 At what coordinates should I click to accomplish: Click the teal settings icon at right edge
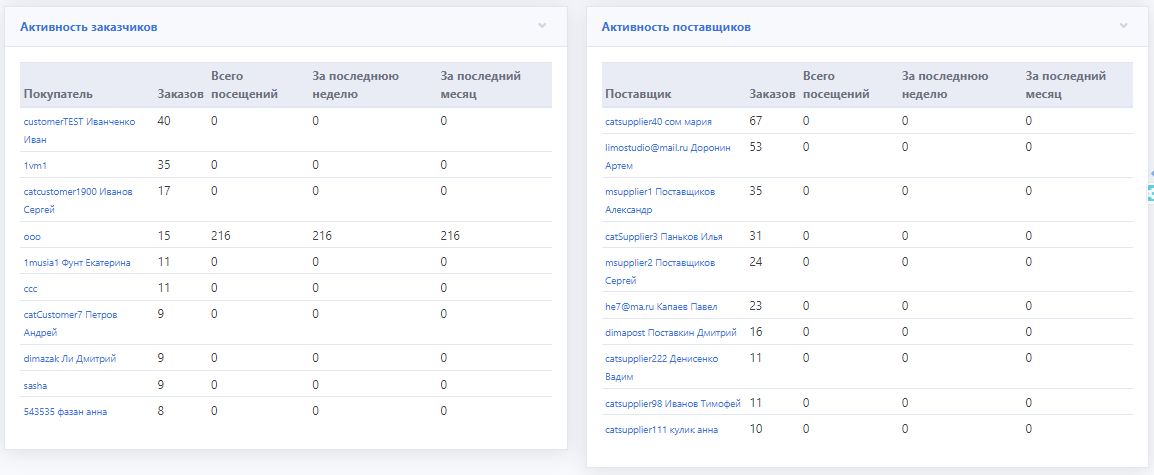1150,194
